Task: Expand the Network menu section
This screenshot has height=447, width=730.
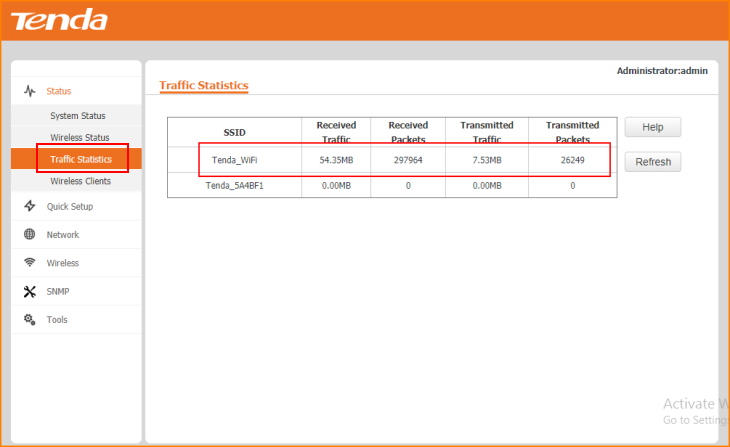Action: pos(62,234)
